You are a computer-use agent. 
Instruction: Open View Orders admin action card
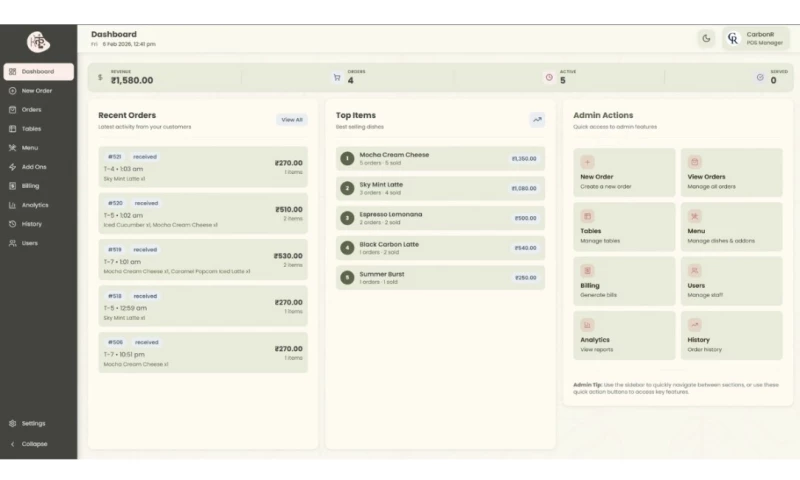coord(731,172)
